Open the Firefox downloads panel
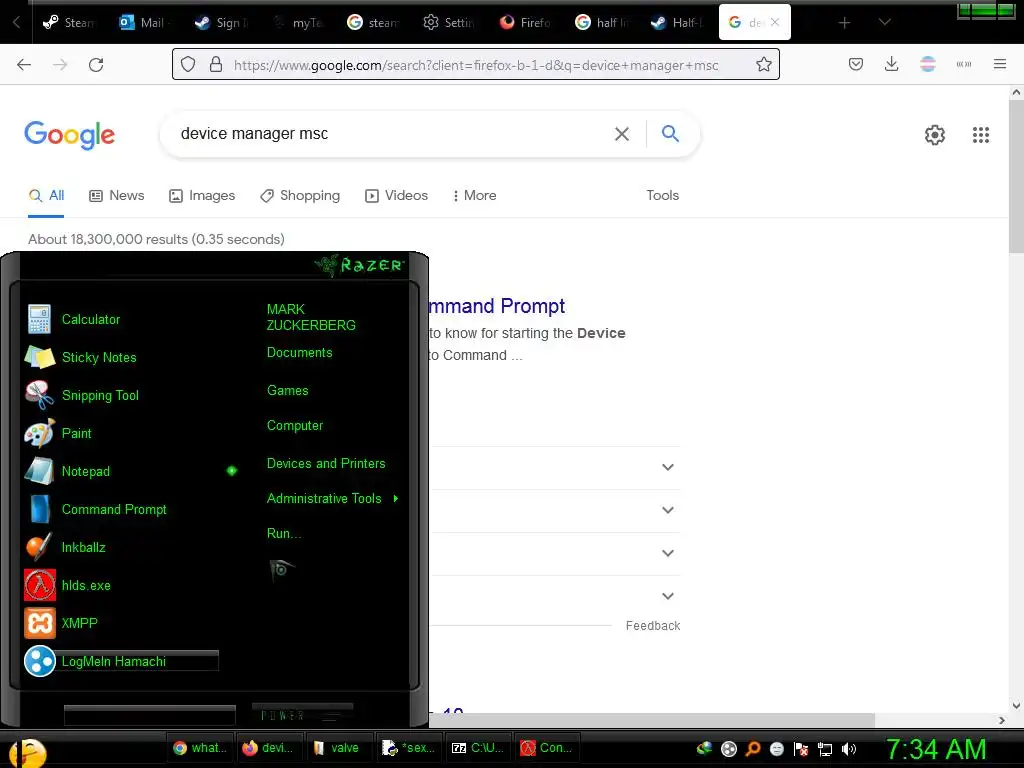The width and height of the screenshot is (1024, 768). click(x=891, y=64)
